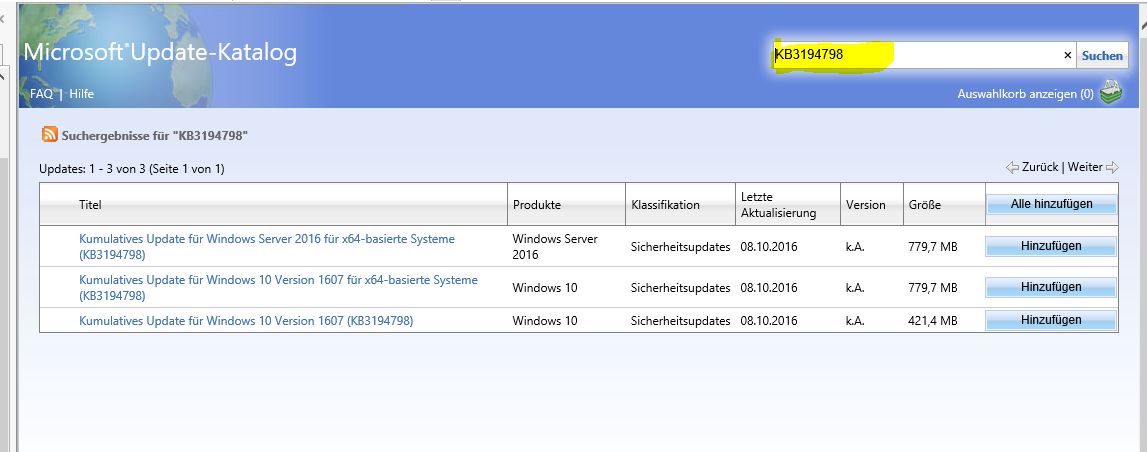Add Windows 10 1607 x64 update
The width and height of the screenshot is (1147, 452).
[1051, 287]
